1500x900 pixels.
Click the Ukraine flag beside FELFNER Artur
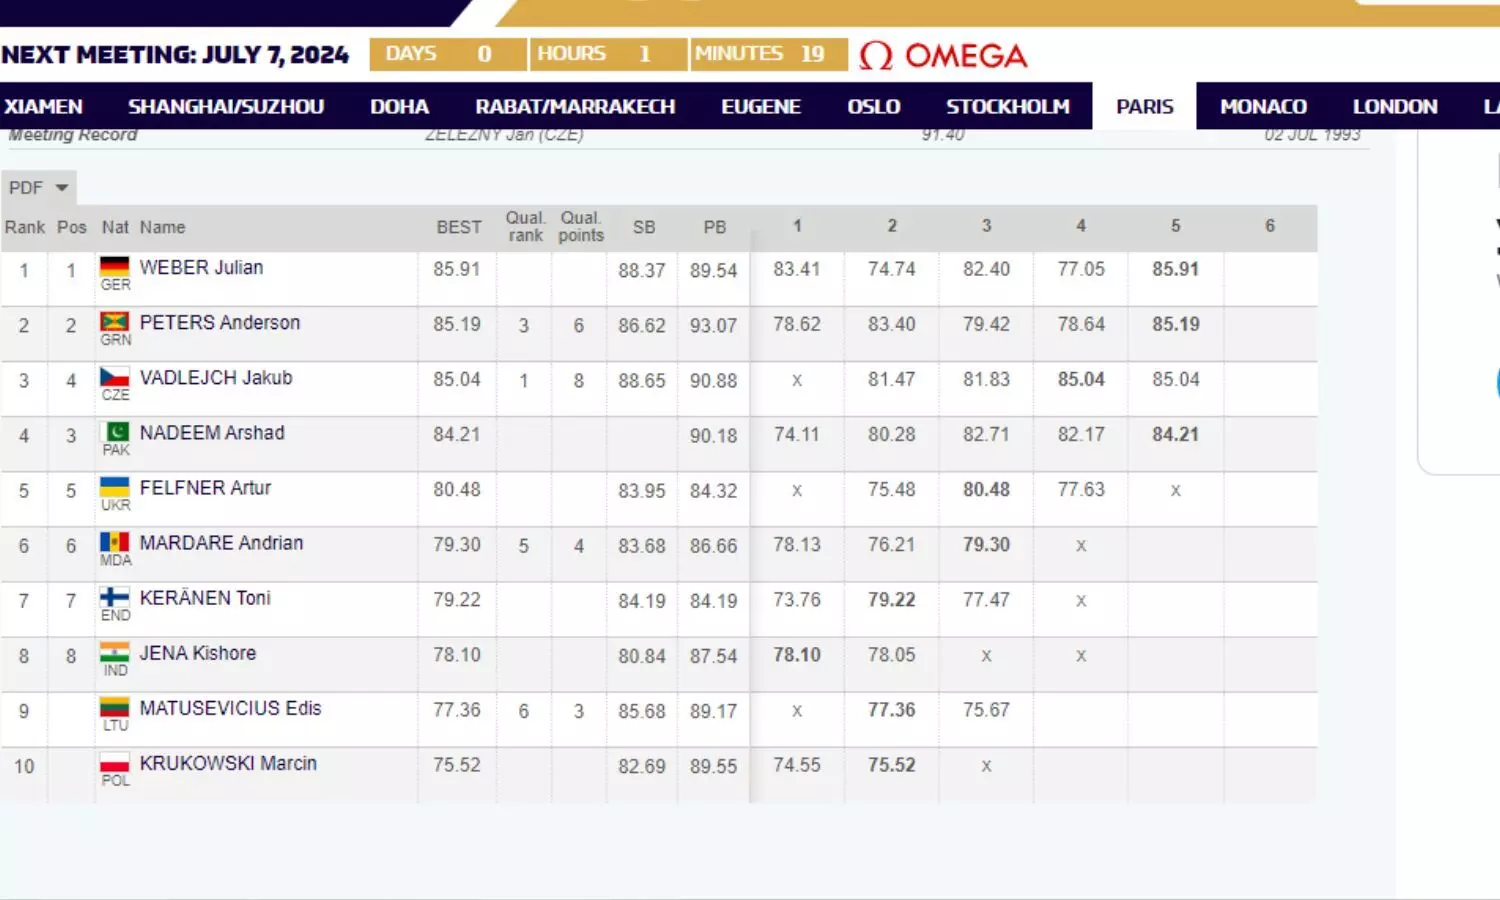115,486
